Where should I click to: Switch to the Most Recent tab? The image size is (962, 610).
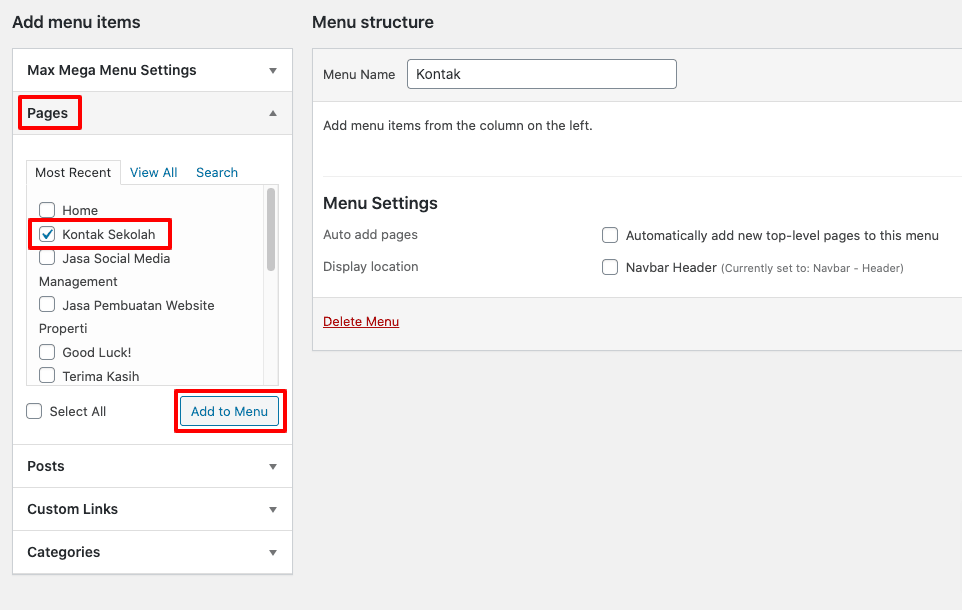coord(73,173)
